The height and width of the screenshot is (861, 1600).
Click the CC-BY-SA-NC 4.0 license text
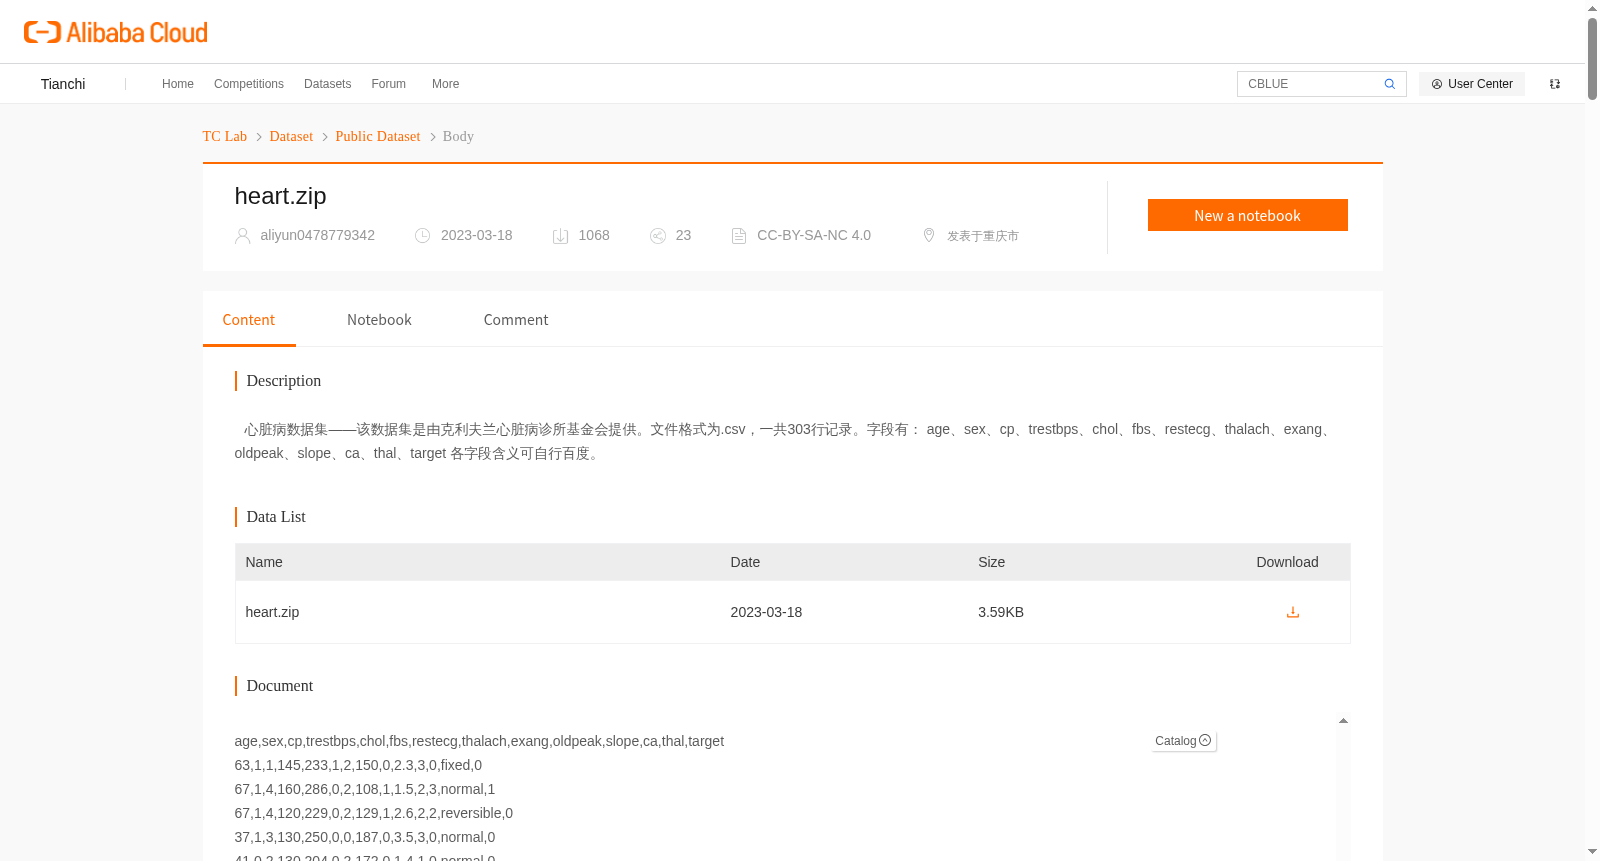pos(814,235)
